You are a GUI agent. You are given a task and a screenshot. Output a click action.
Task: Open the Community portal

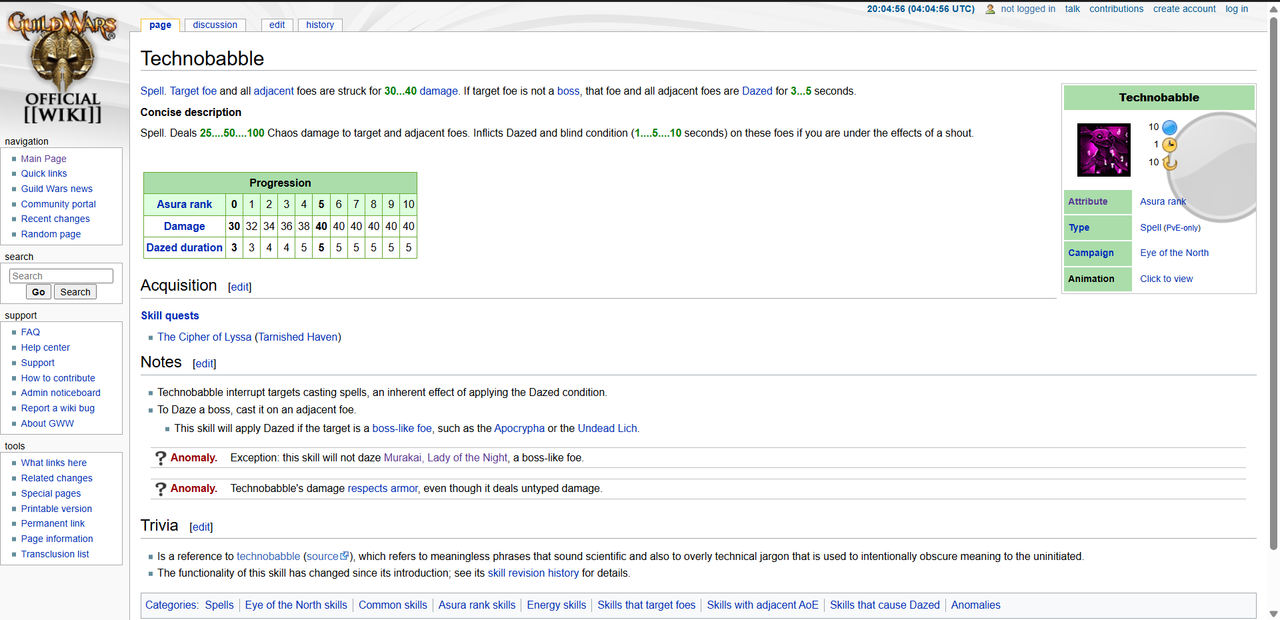[59, 204]
